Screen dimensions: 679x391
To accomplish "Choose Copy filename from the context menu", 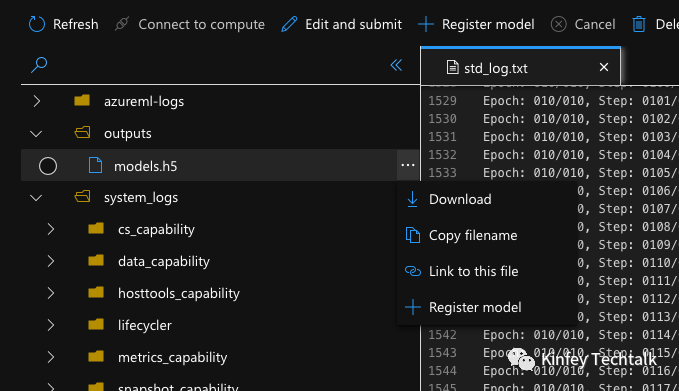I will 487,235.
